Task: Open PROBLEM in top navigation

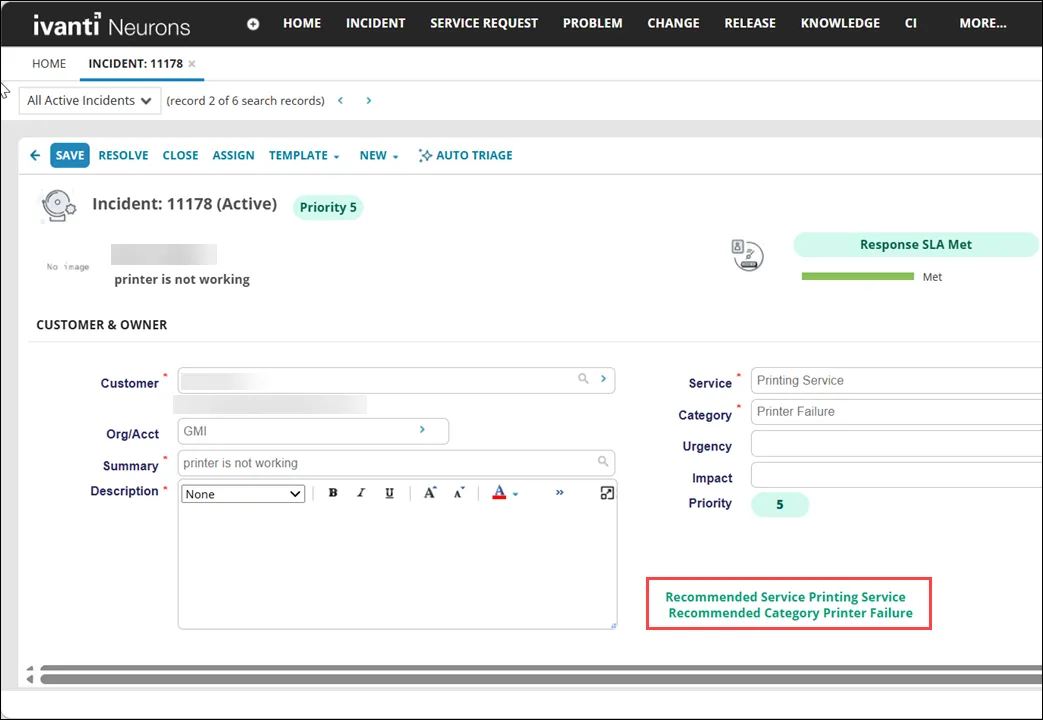Action: (593, 23)
